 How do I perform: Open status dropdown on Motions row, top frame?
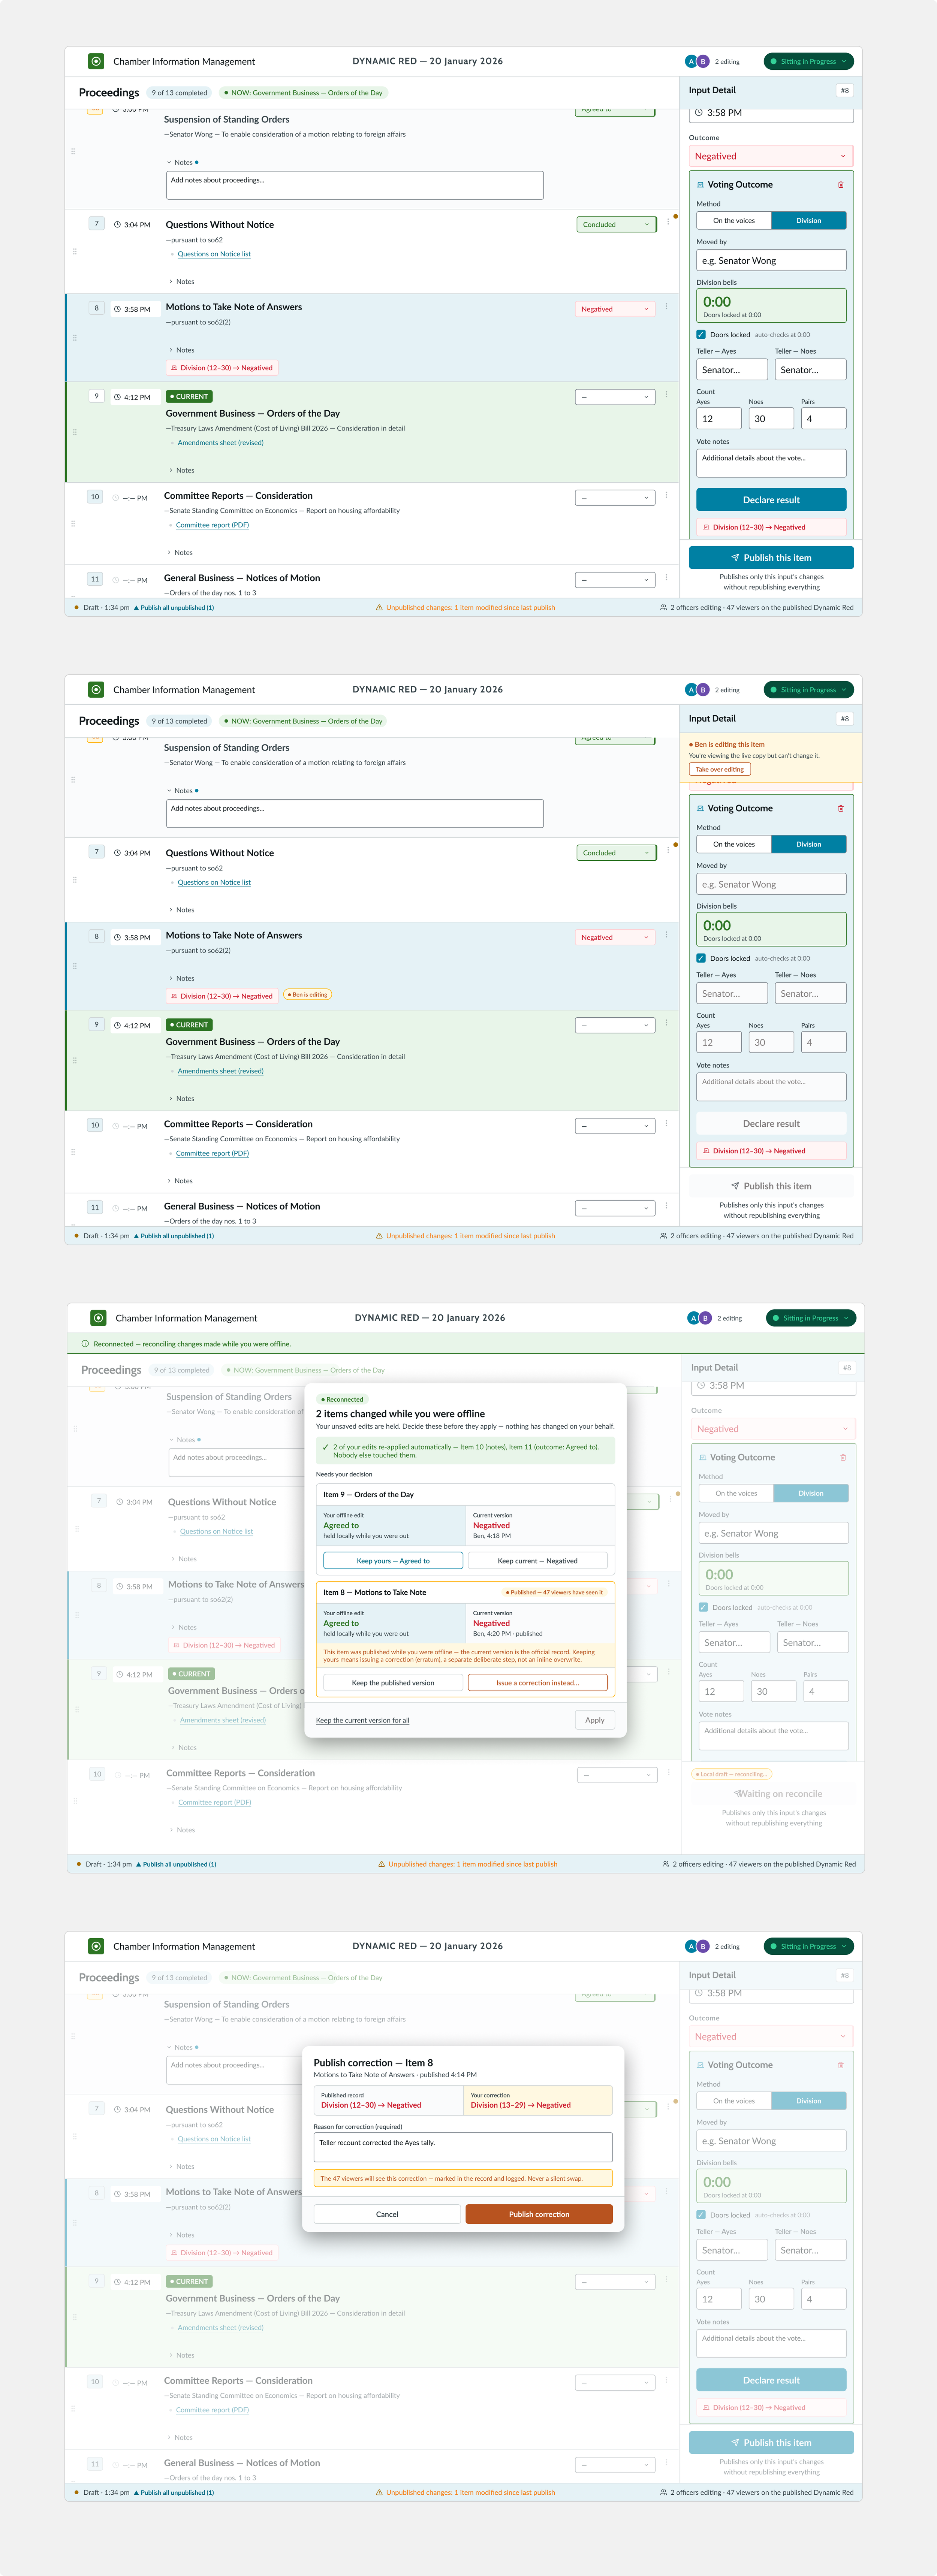pyautogui.click(x=615, y=309)
